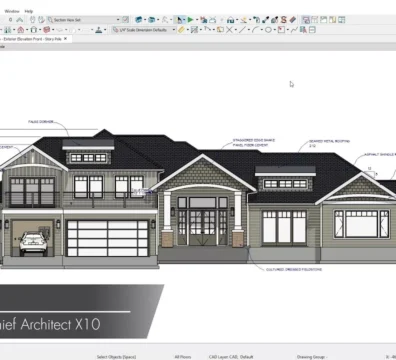The width and height of the screenshot is (396, 360).
Task: Open the Window menu
Action: pyautogui.click(x=12, y=11)
